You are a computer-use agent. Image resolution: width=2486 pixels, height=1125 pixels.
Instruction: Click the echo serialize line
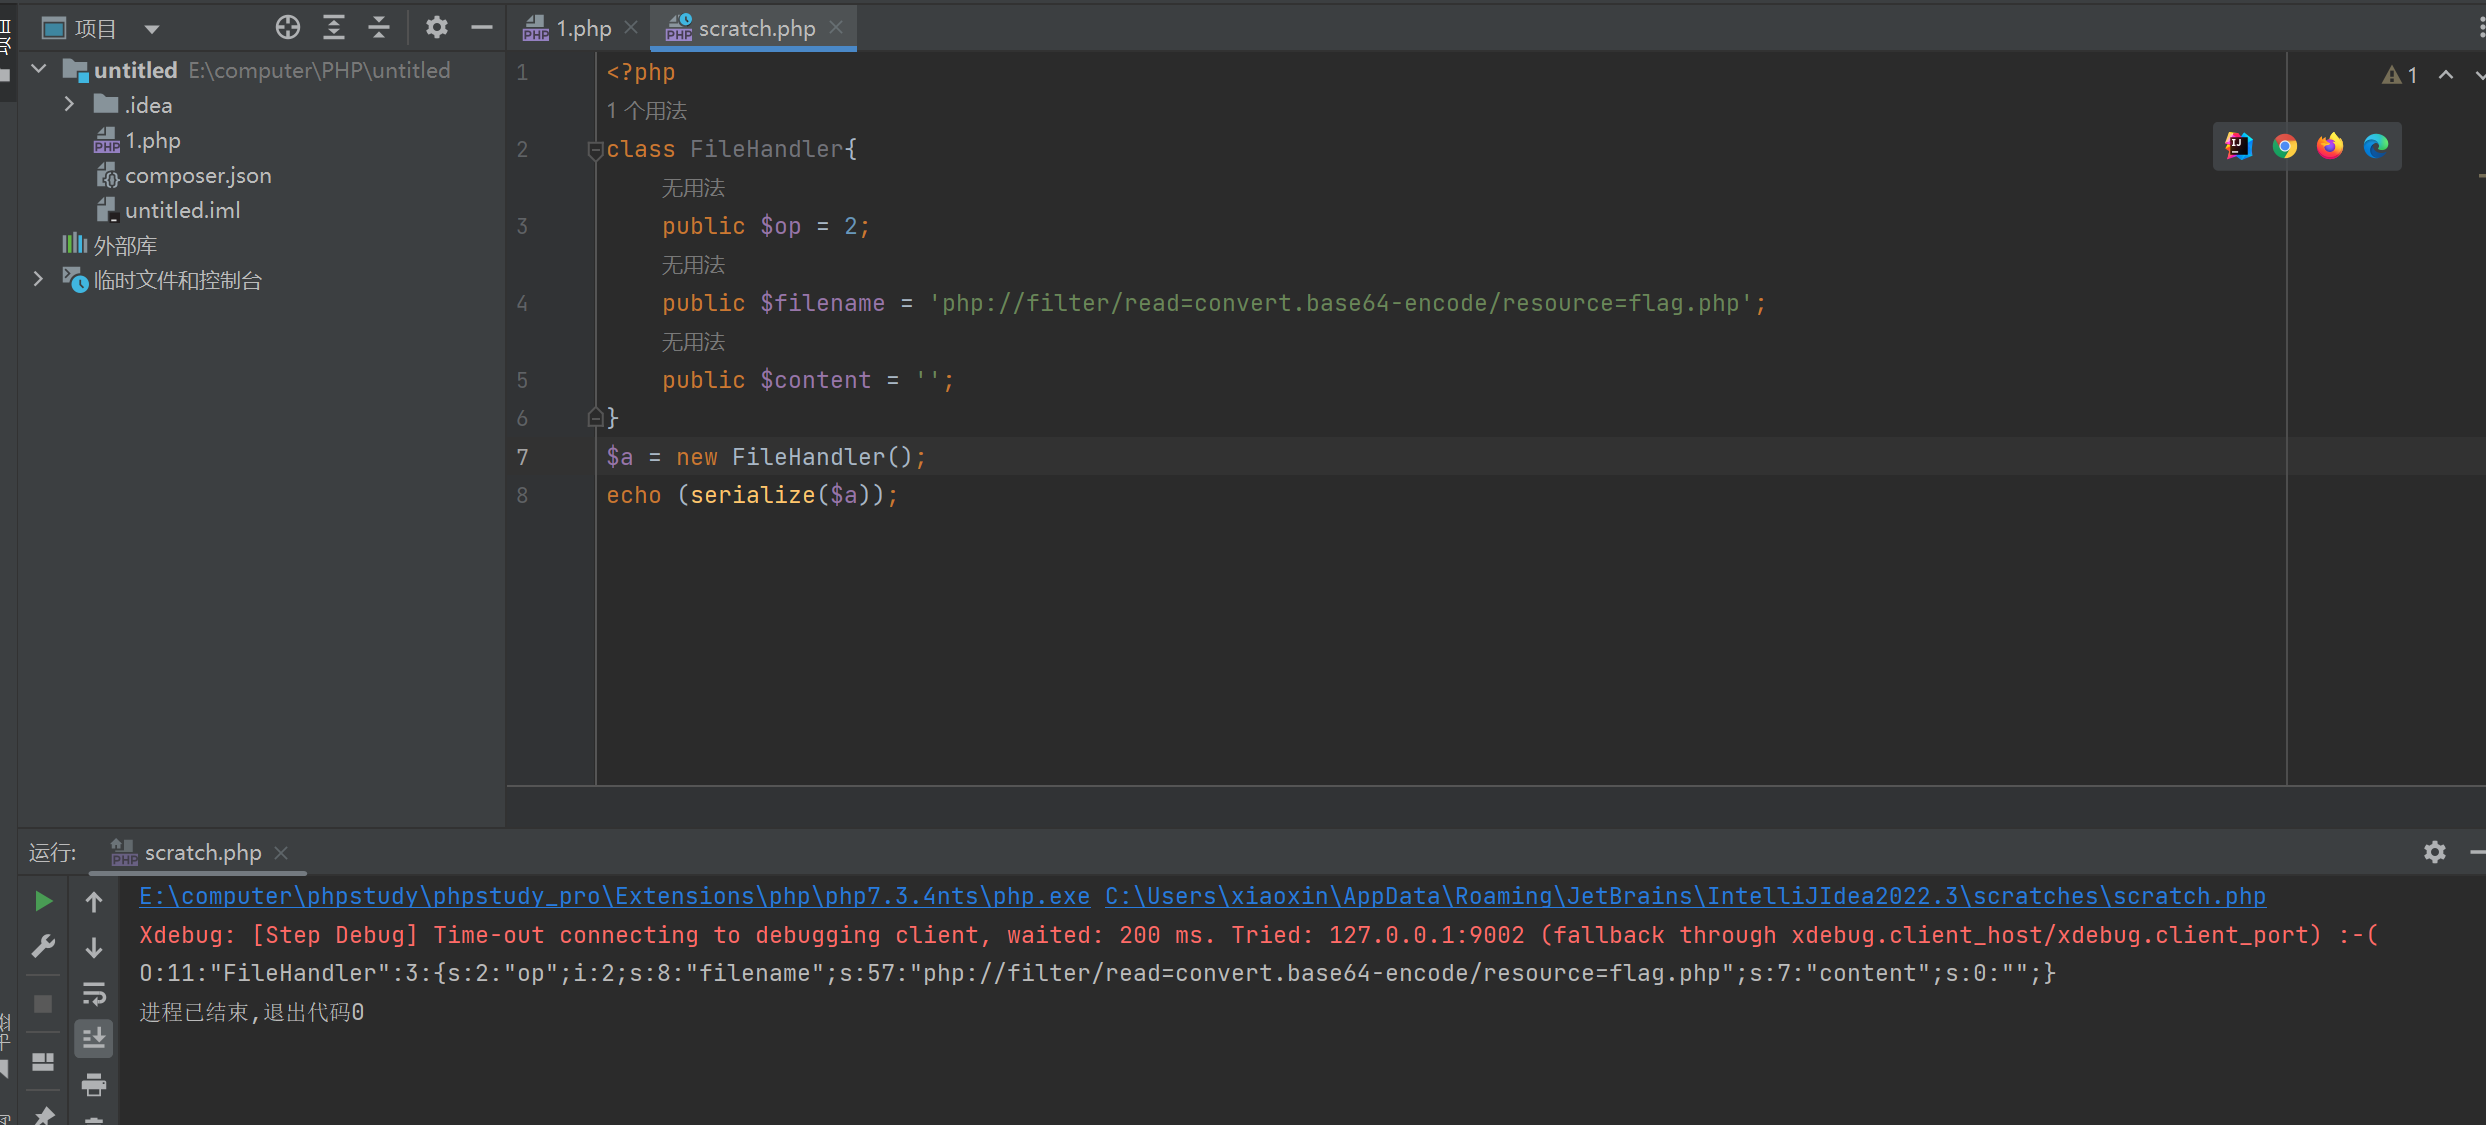752,495
